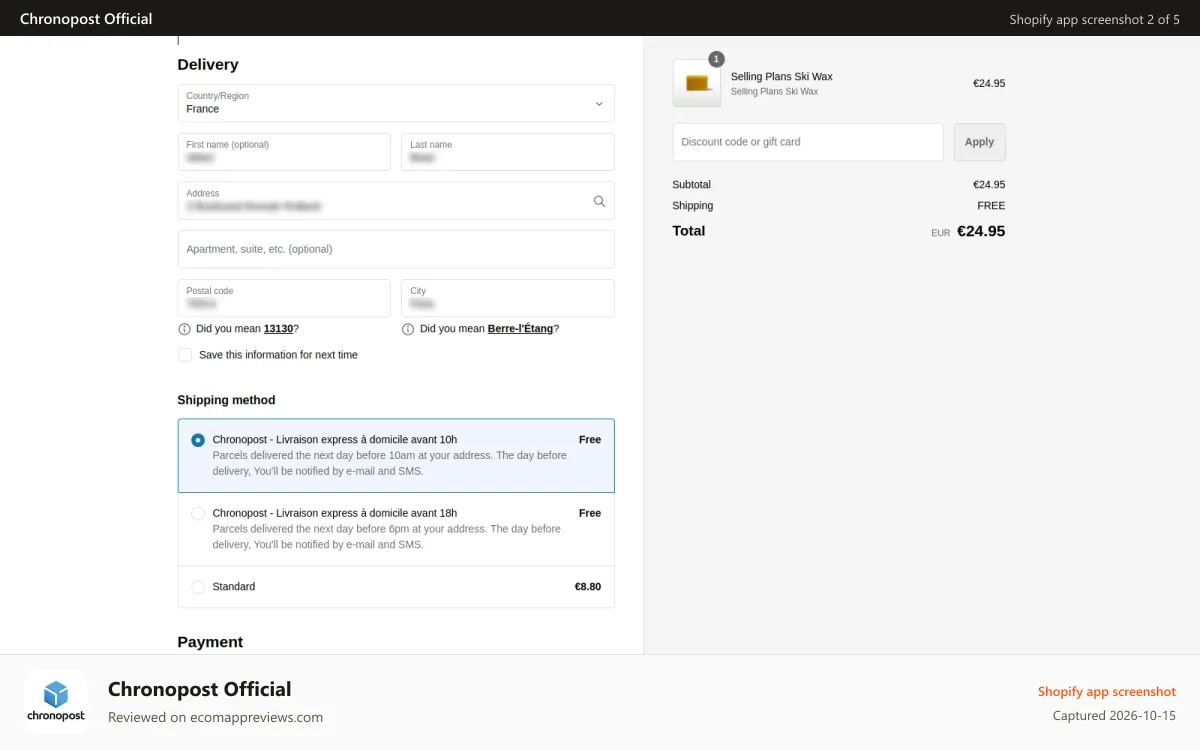1200x750 pixels.
Task: Check Save this information for next time
Action: [x=185, y=355]
